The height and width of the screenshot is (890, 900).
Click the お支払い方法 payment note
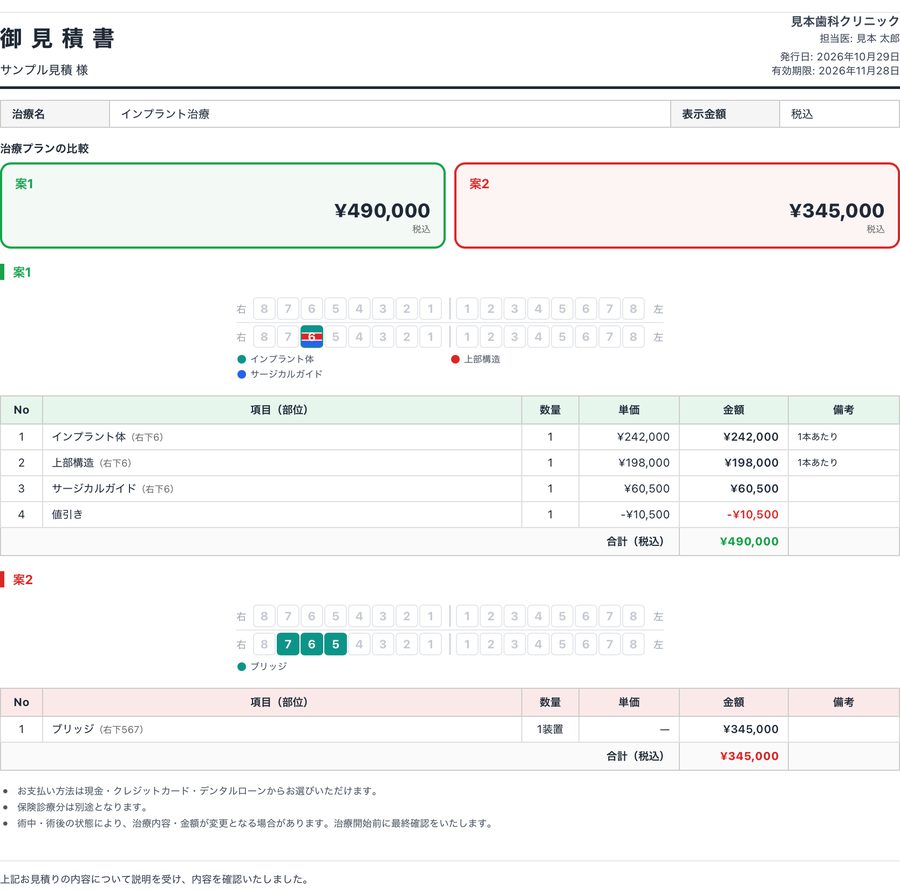[198, 791]
